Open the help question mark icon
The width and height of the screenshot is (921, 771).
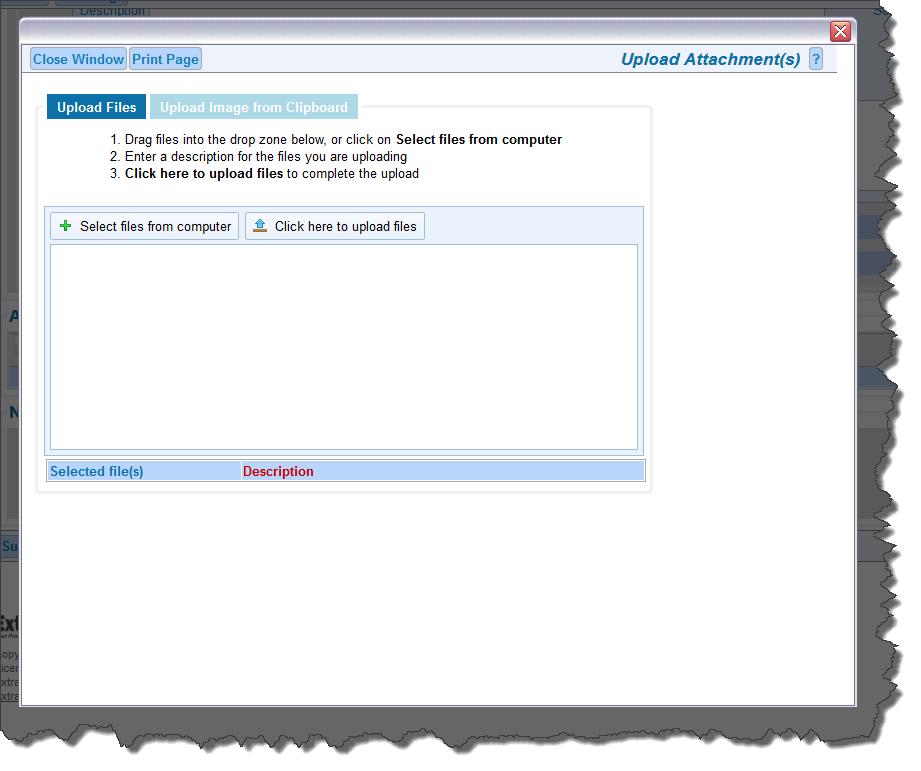pyautogui.click(x=815, y=59)
